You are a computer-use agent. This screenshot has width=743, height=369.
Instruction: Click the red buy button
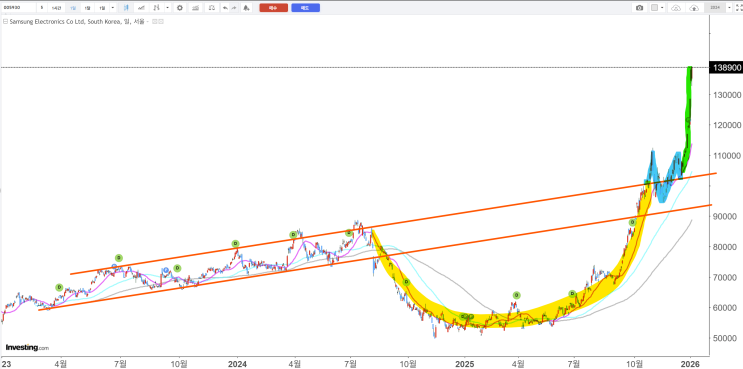[273, 8]
